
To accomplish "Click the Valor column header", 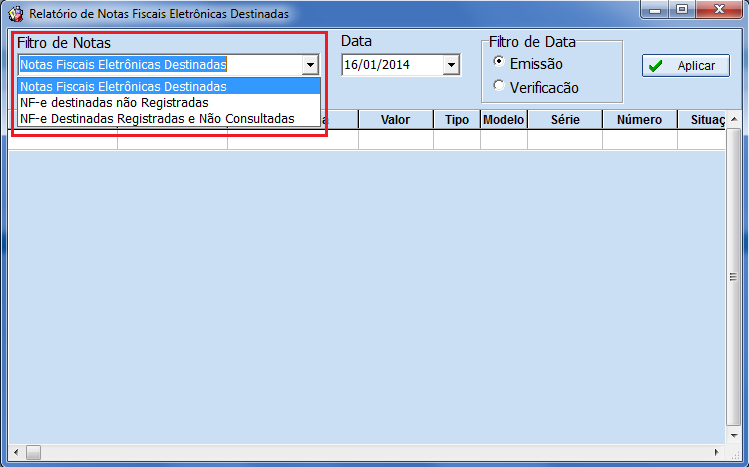I will pyautogui.click(x=395, y=120).
